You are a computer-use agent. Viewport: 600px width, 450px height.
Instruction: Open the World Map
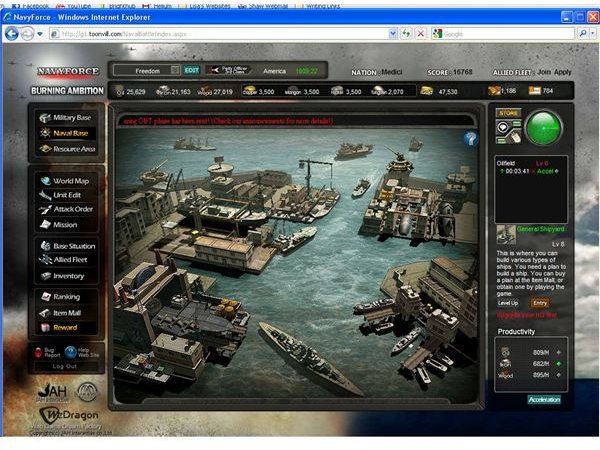pyautogui.click(x=65, y=181)
